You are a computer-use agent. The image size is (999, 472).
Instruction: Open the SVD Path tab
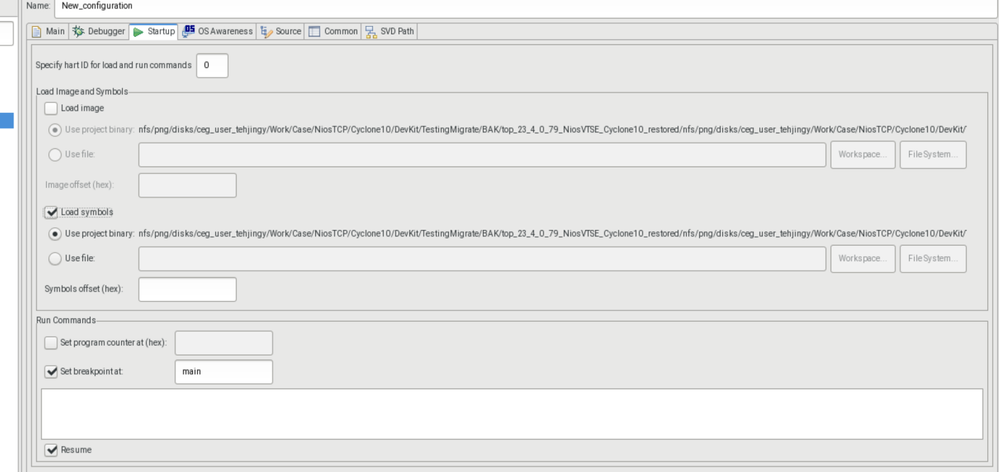pyautogui.click(x=389, y=31)
